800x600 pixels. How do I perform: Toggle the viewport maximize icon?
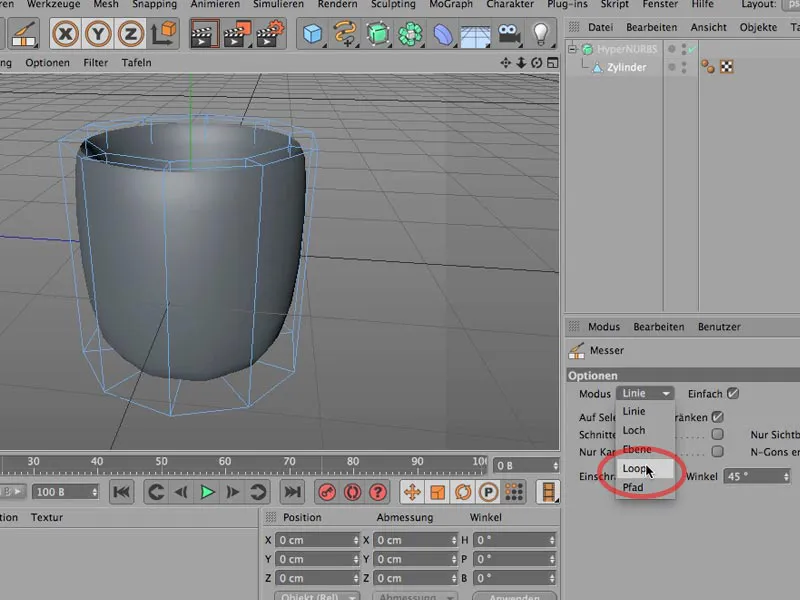[553, 63]
